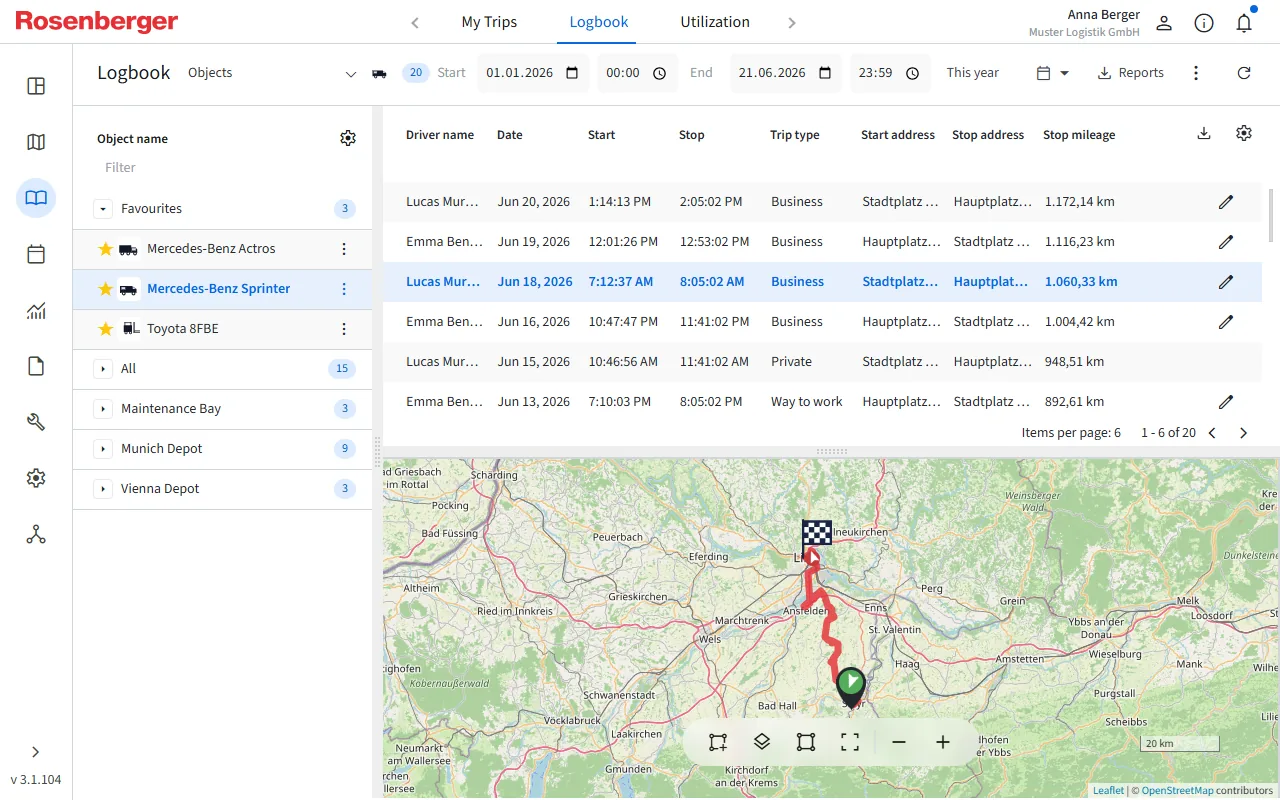
Task: Open the Reports download button
Action: tap(1131, 73)
